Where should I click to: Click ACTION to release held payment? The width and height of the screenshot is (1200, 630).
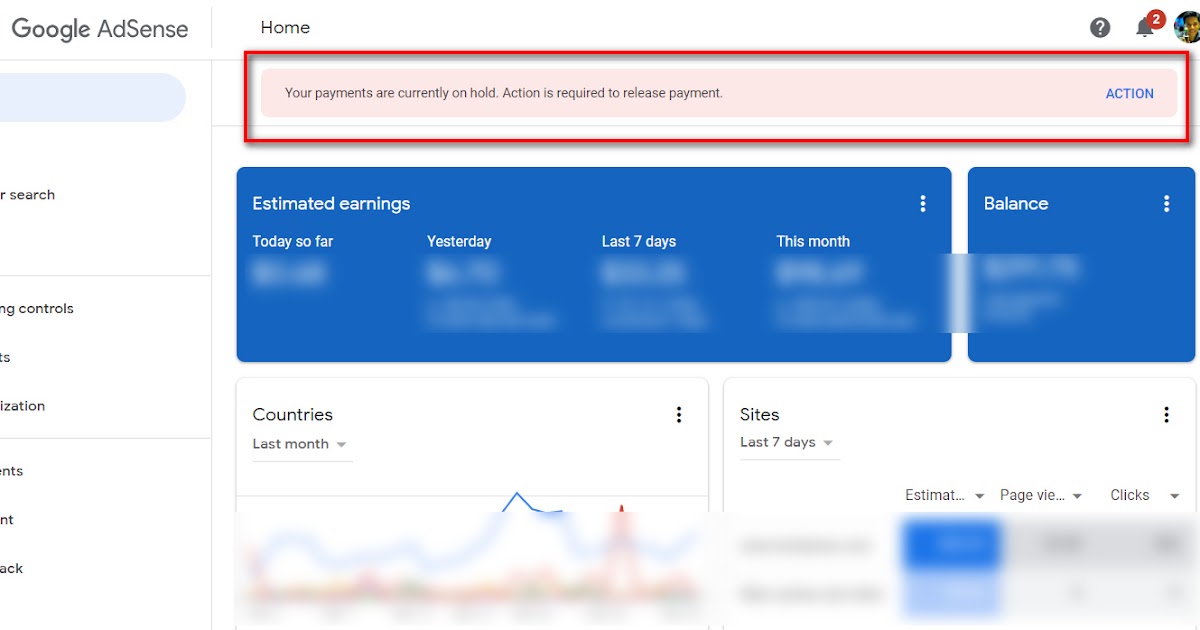coord(1129,93)
